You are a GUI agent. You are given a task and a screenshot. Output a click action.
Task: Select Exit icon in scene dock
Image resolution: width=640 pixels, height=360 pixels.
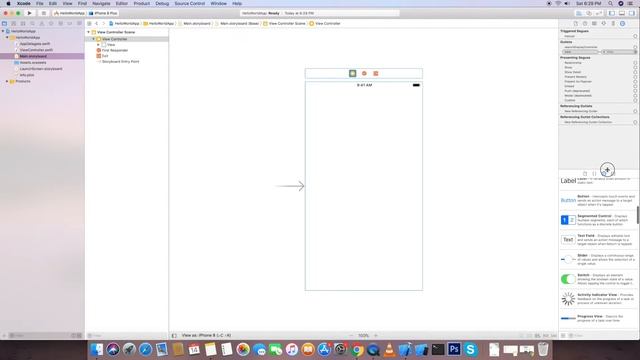376,73
